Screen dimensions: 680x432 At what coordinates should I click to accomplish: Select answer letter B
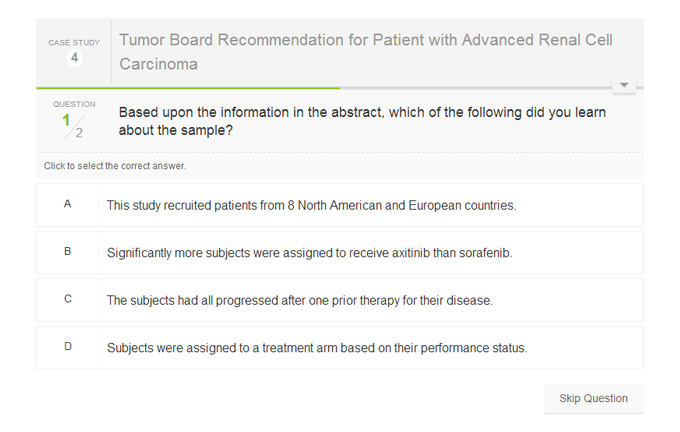click(x=68, y=252)
